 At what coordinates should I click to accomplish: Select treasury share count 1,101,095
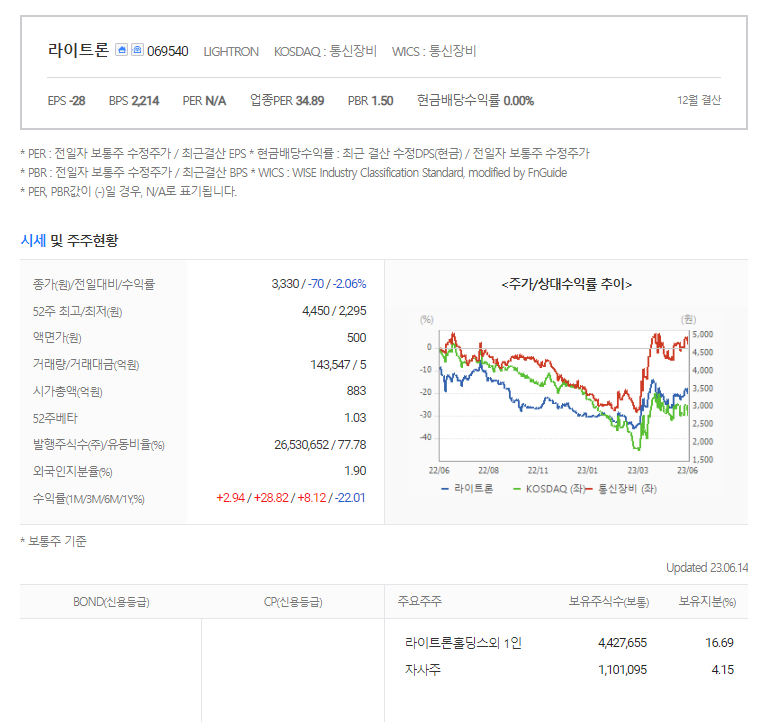[622, 670]
